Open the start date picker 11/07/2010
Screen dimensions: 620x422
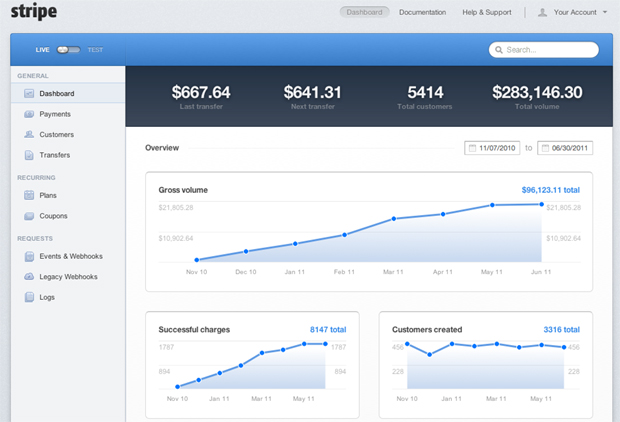493,148
